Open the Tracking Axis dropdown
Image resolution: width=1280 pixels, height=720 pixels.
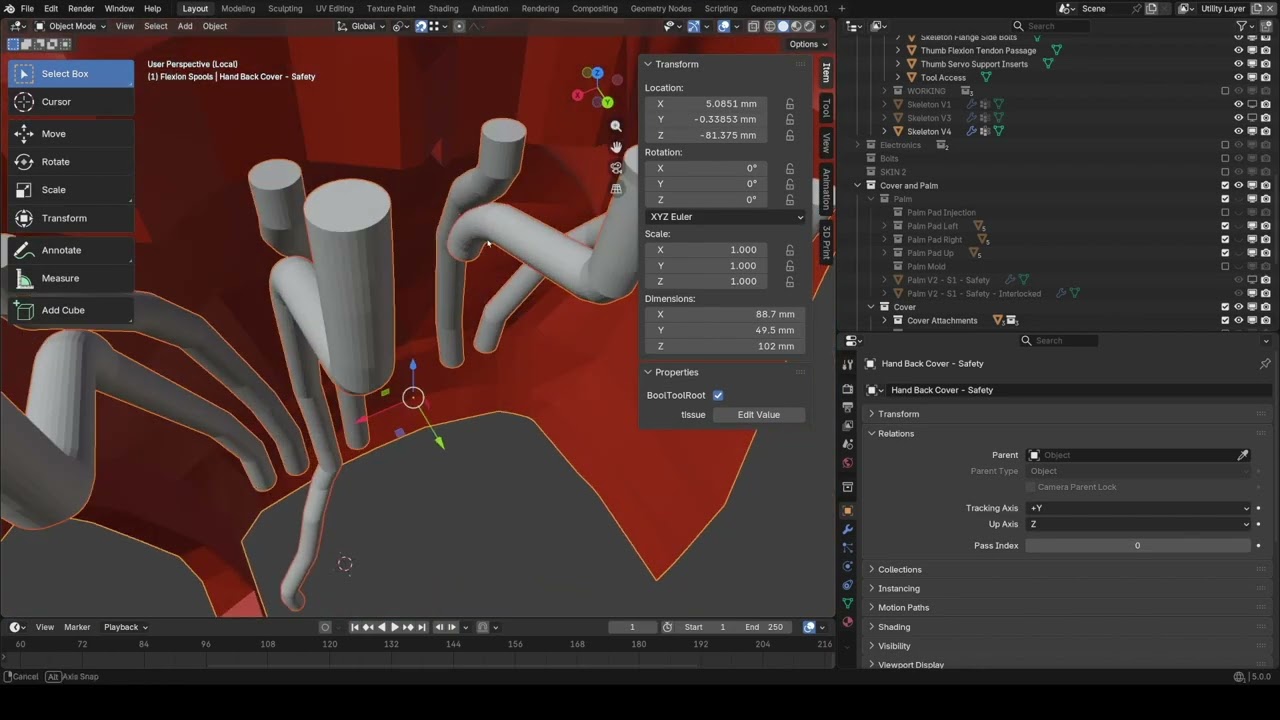[x=1138, y=508]
